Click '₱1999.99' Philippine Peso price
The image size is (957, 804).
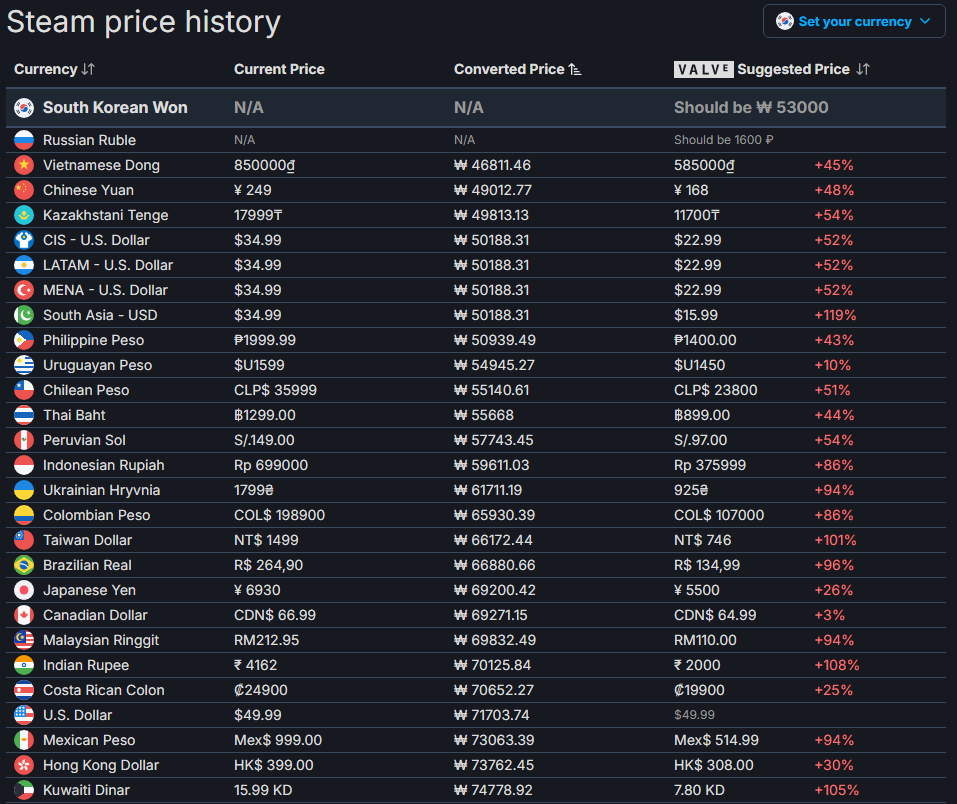pos(265,340)
